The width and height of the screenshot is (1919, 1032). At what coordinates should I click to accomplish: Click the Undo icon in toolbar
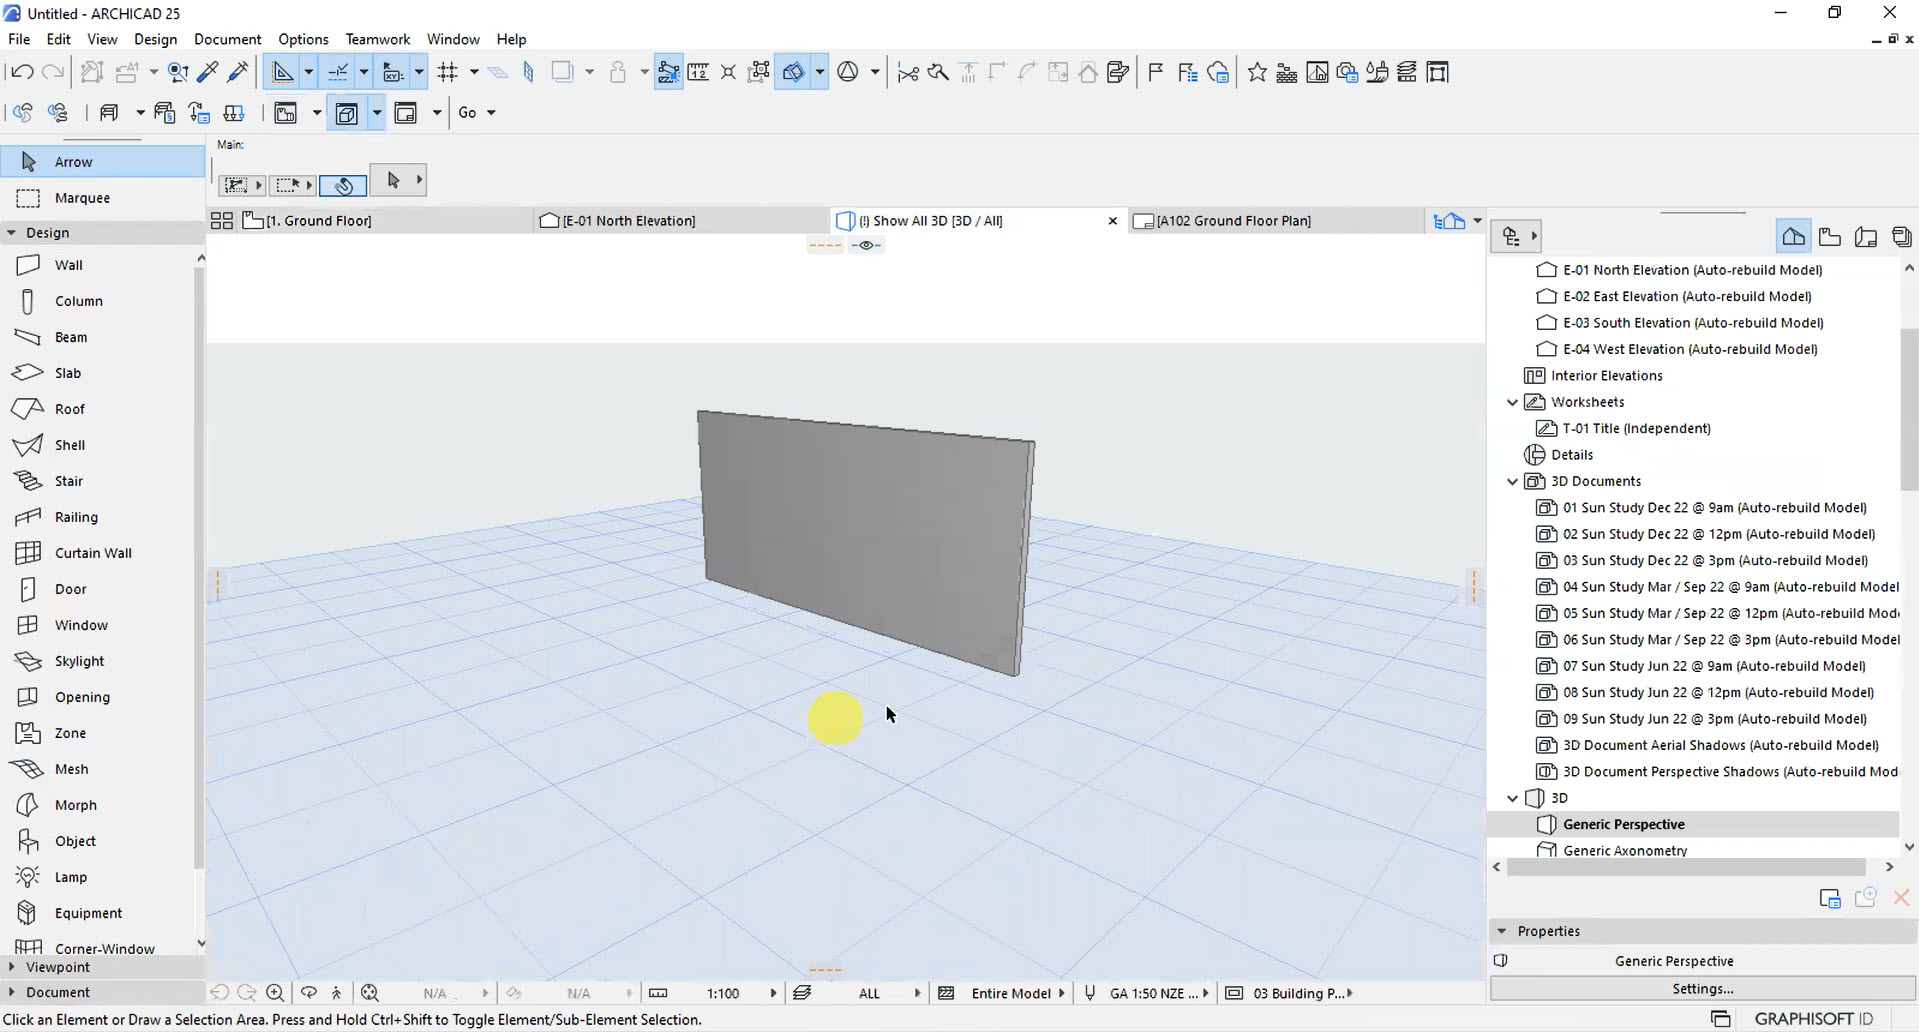point(21,72)
